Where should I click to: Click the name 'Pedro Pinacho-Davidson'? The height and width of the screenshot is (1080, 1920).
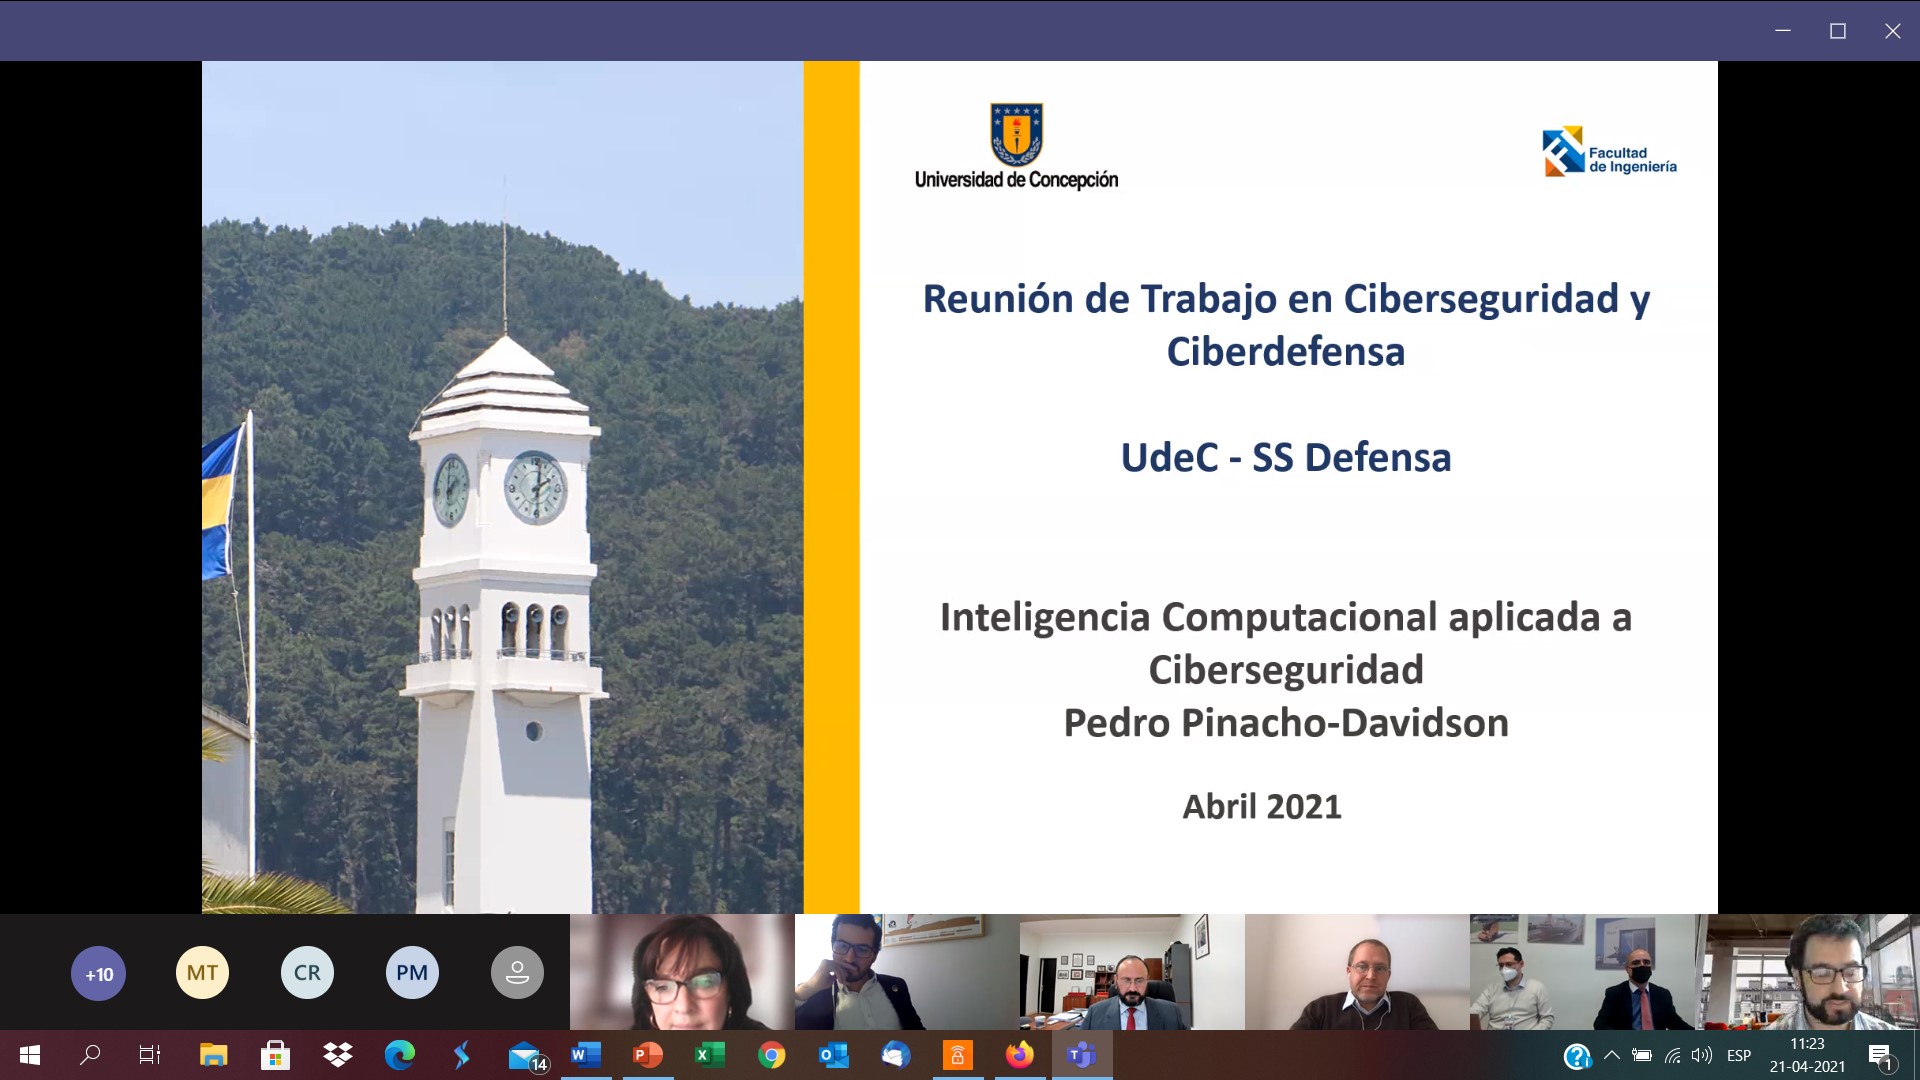pyautogui.click(x=1285, y=722)
